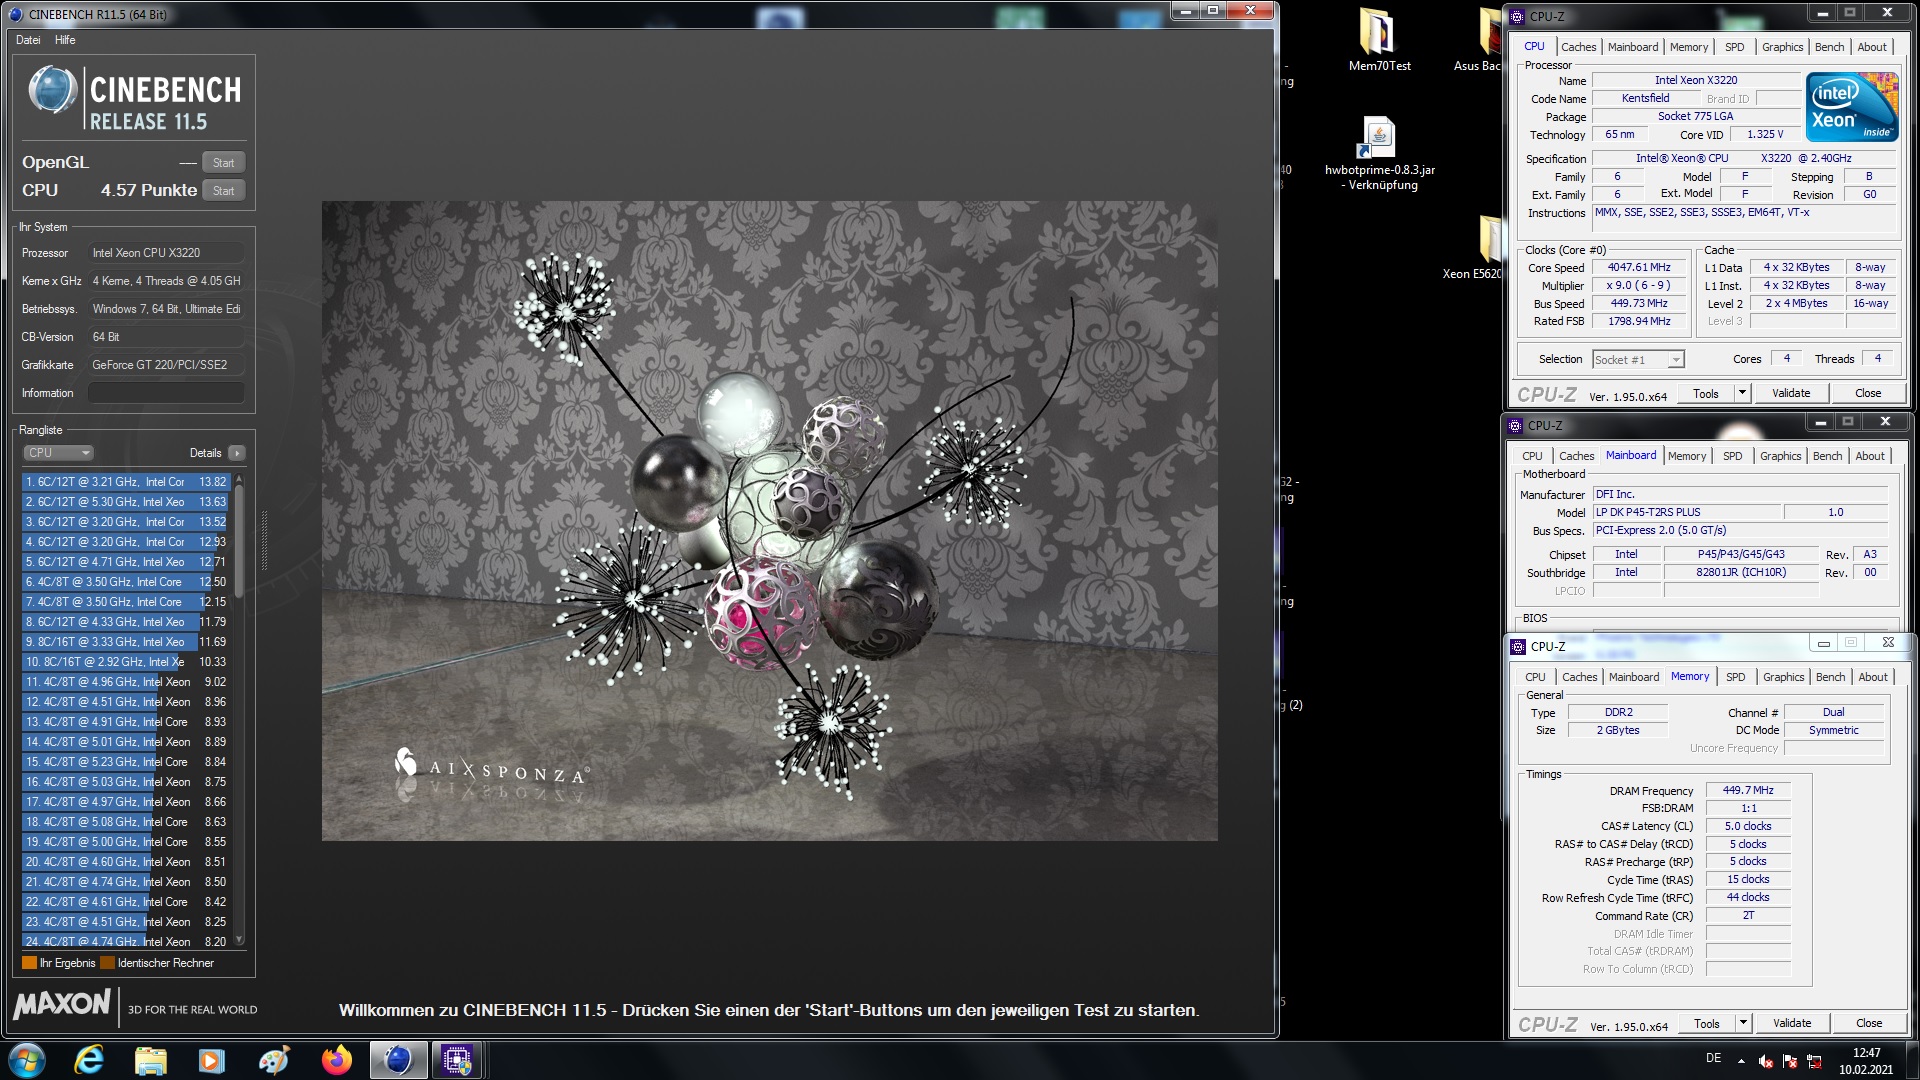Click the Show Desktop strip beside the clock
Image resolution: width=1920 pixels, height=1080 pixels.
tap(1912, 1060)
